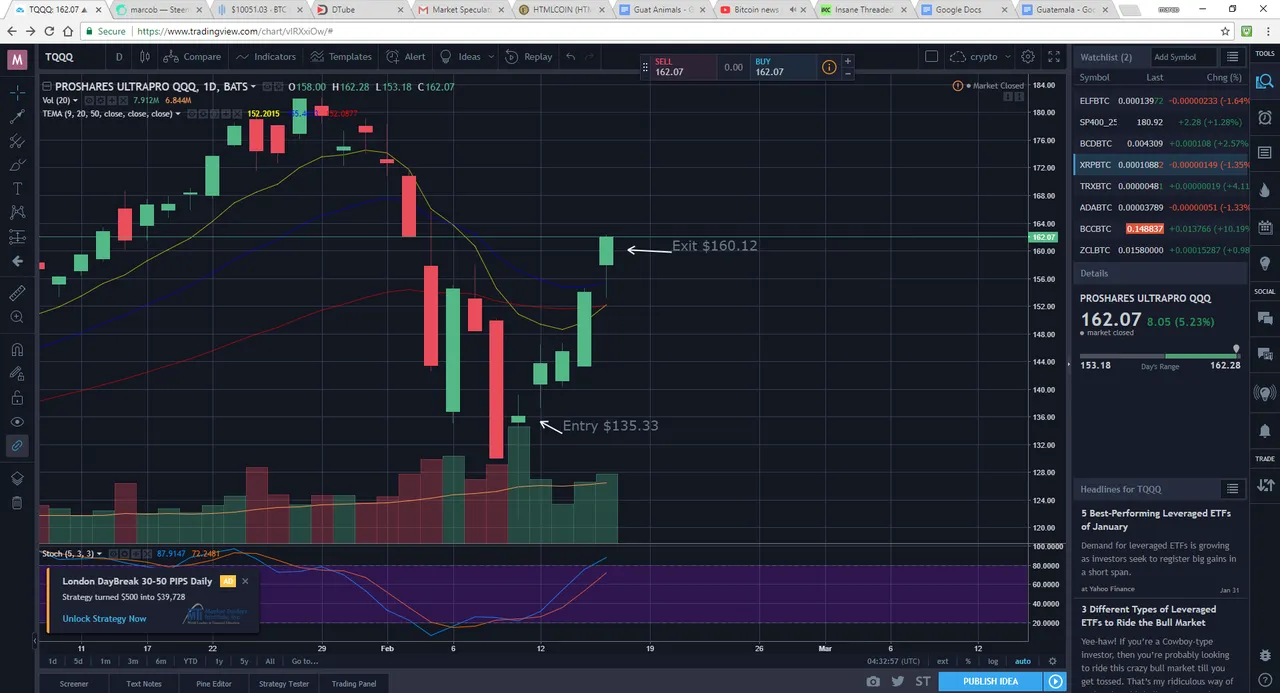Viewport: 1280px width, 693px height.
Task: Open the Strategy Tester tab
Action: click(x=284, y=684)
